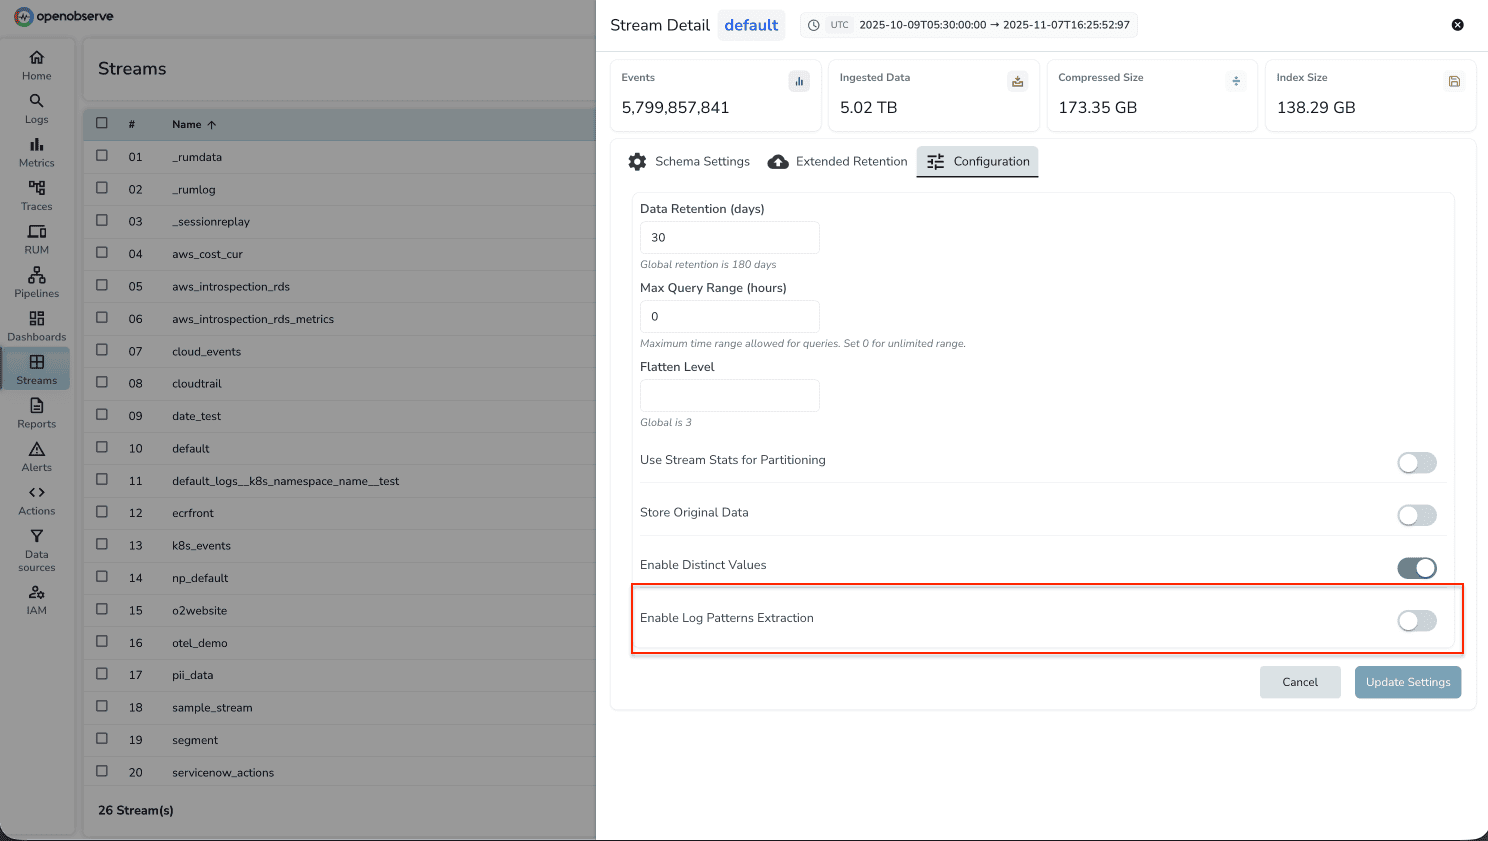This screenshot has width=1488, height=841.
Task: Switch to the Schema Settings tab
Action: coord(689,162)
